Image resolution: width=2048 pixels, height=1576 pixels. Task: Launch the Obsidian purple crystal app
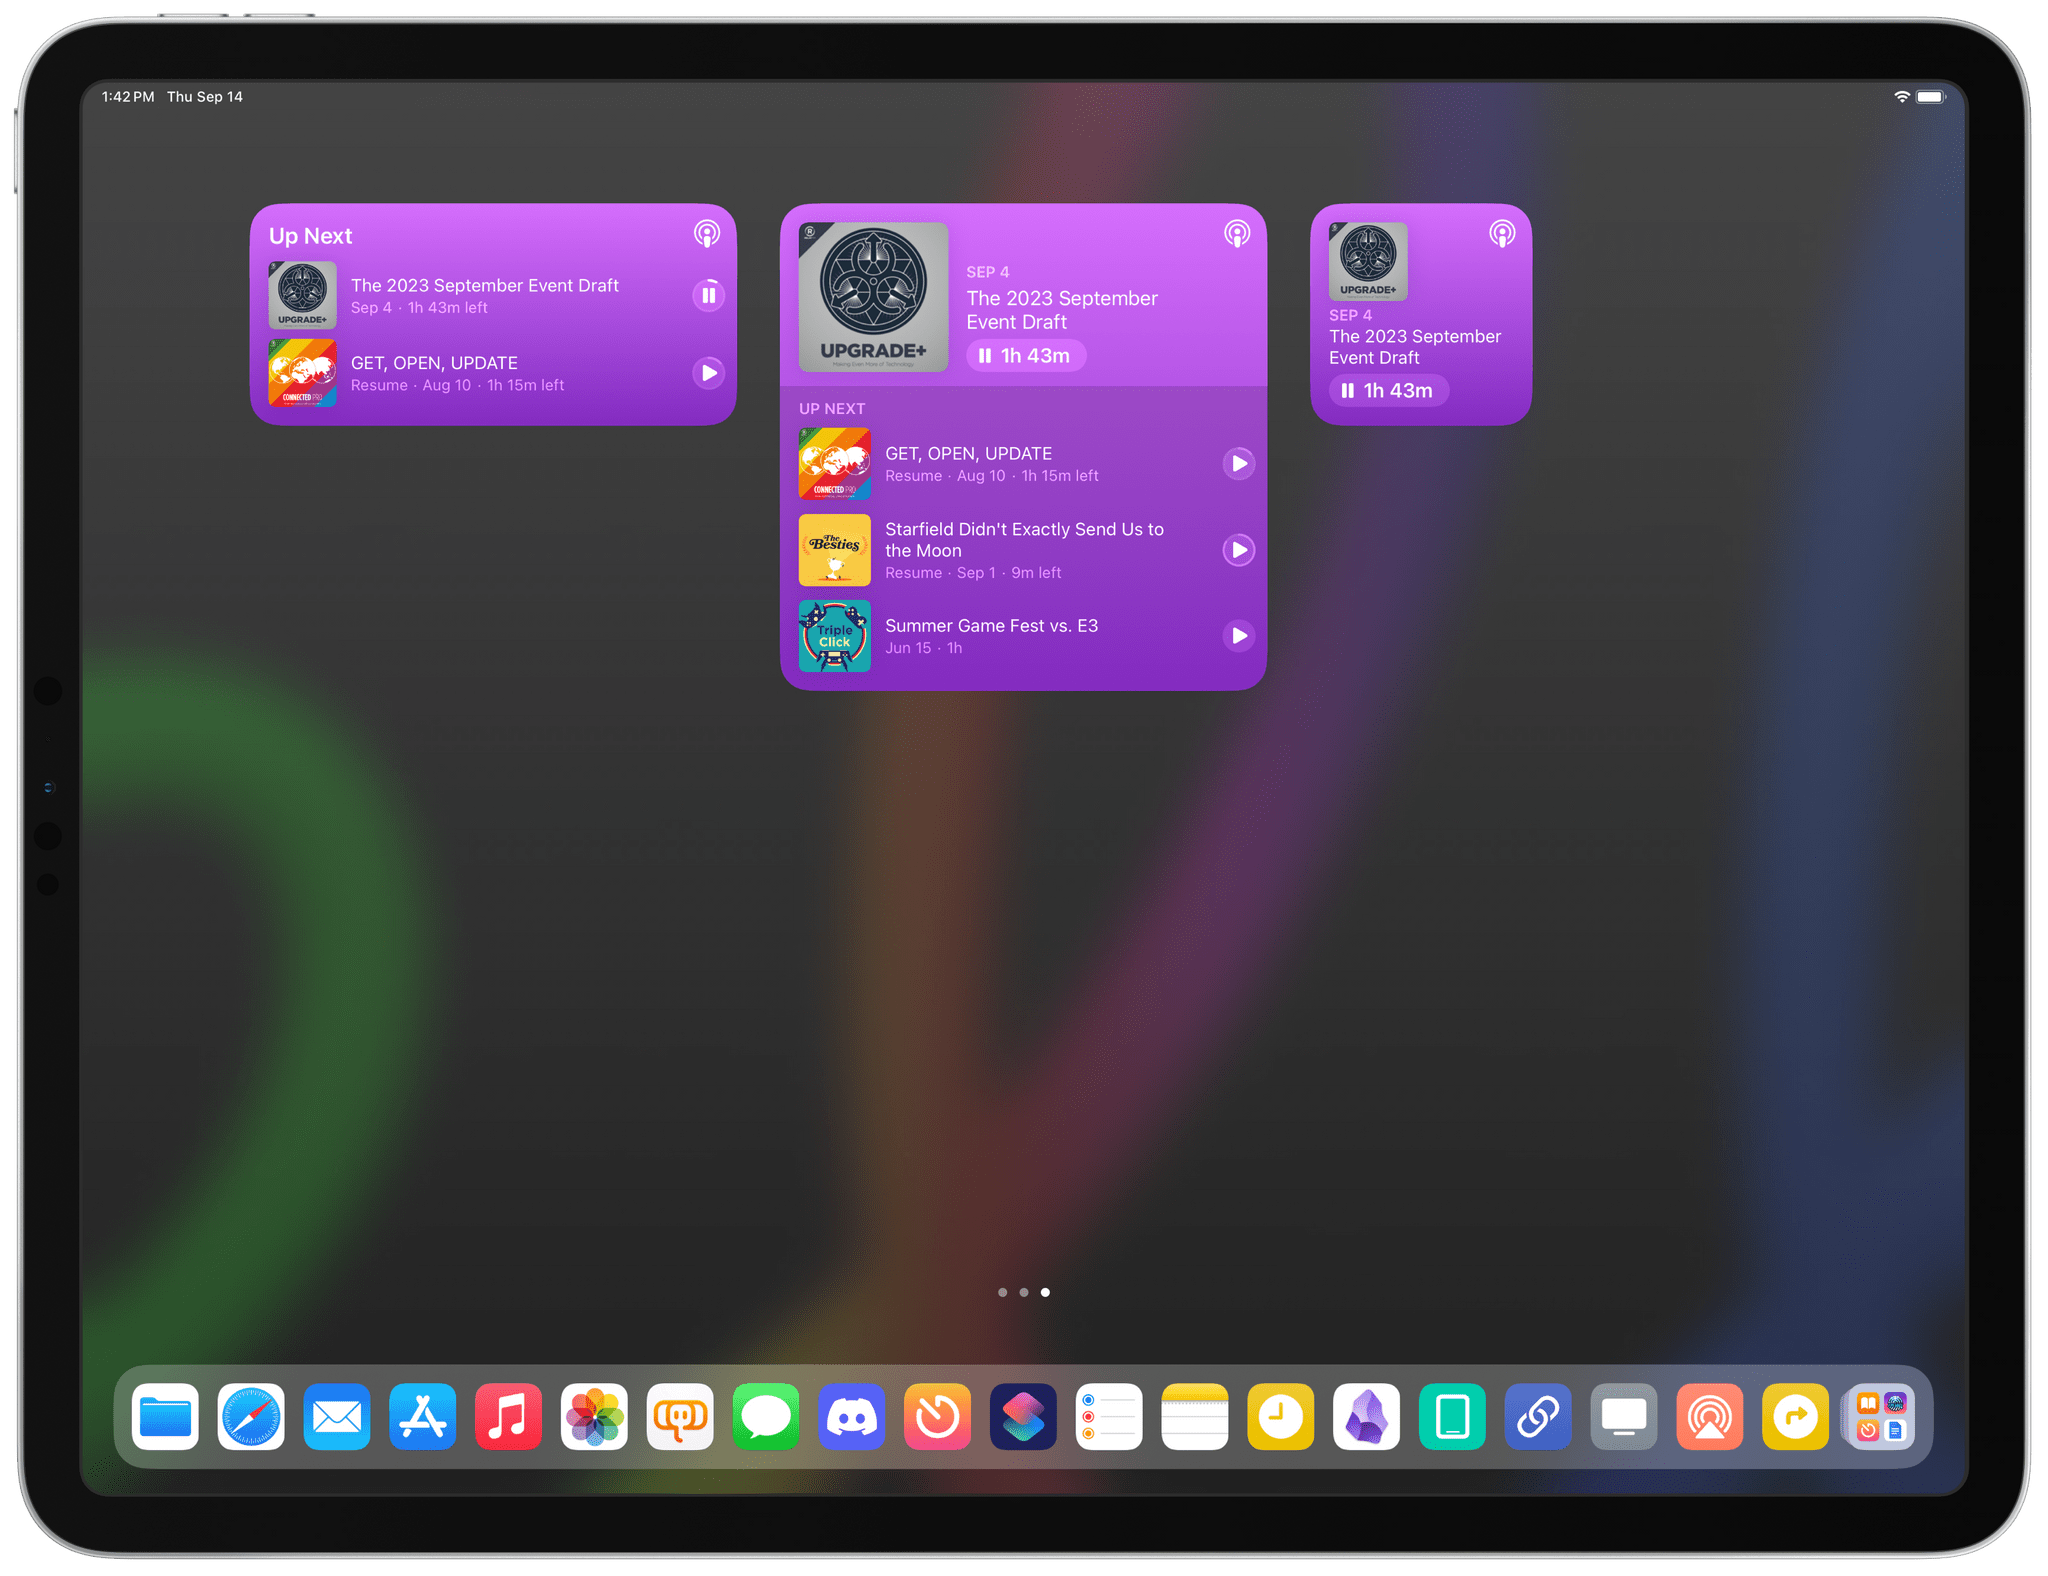click(1367, 1416)
